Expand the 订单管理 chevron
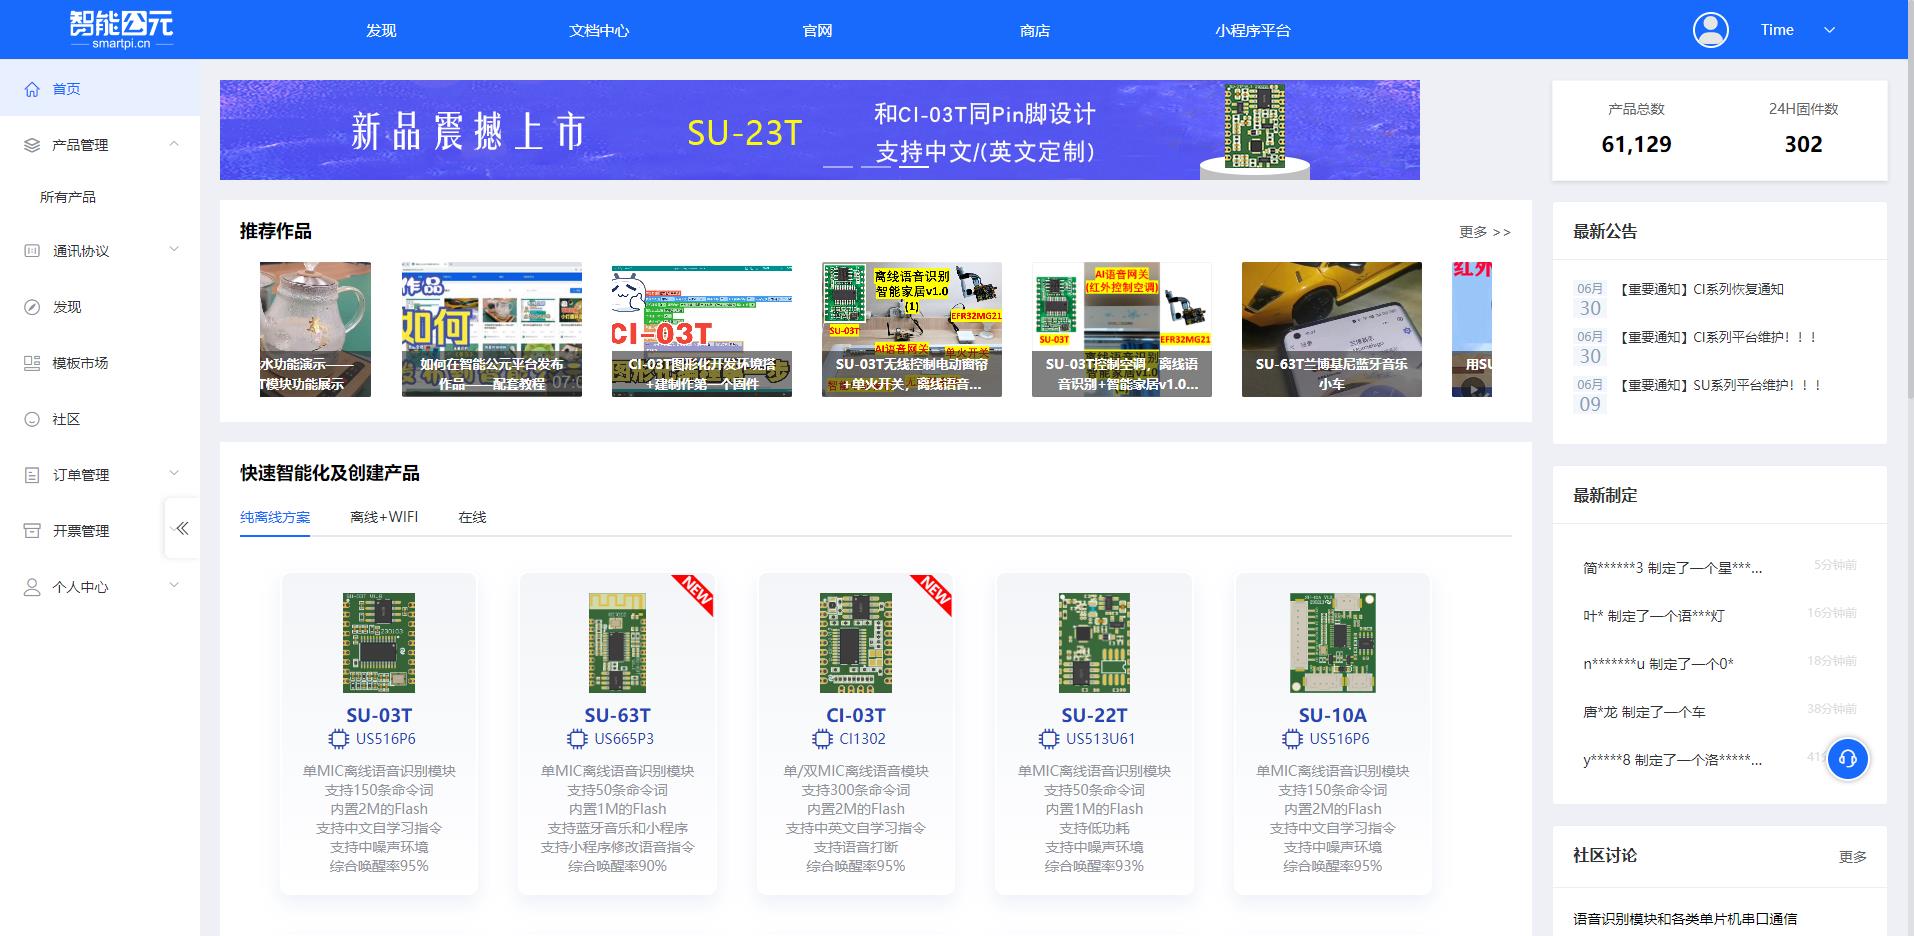1914x936 pixels. [x=174, y=474]
